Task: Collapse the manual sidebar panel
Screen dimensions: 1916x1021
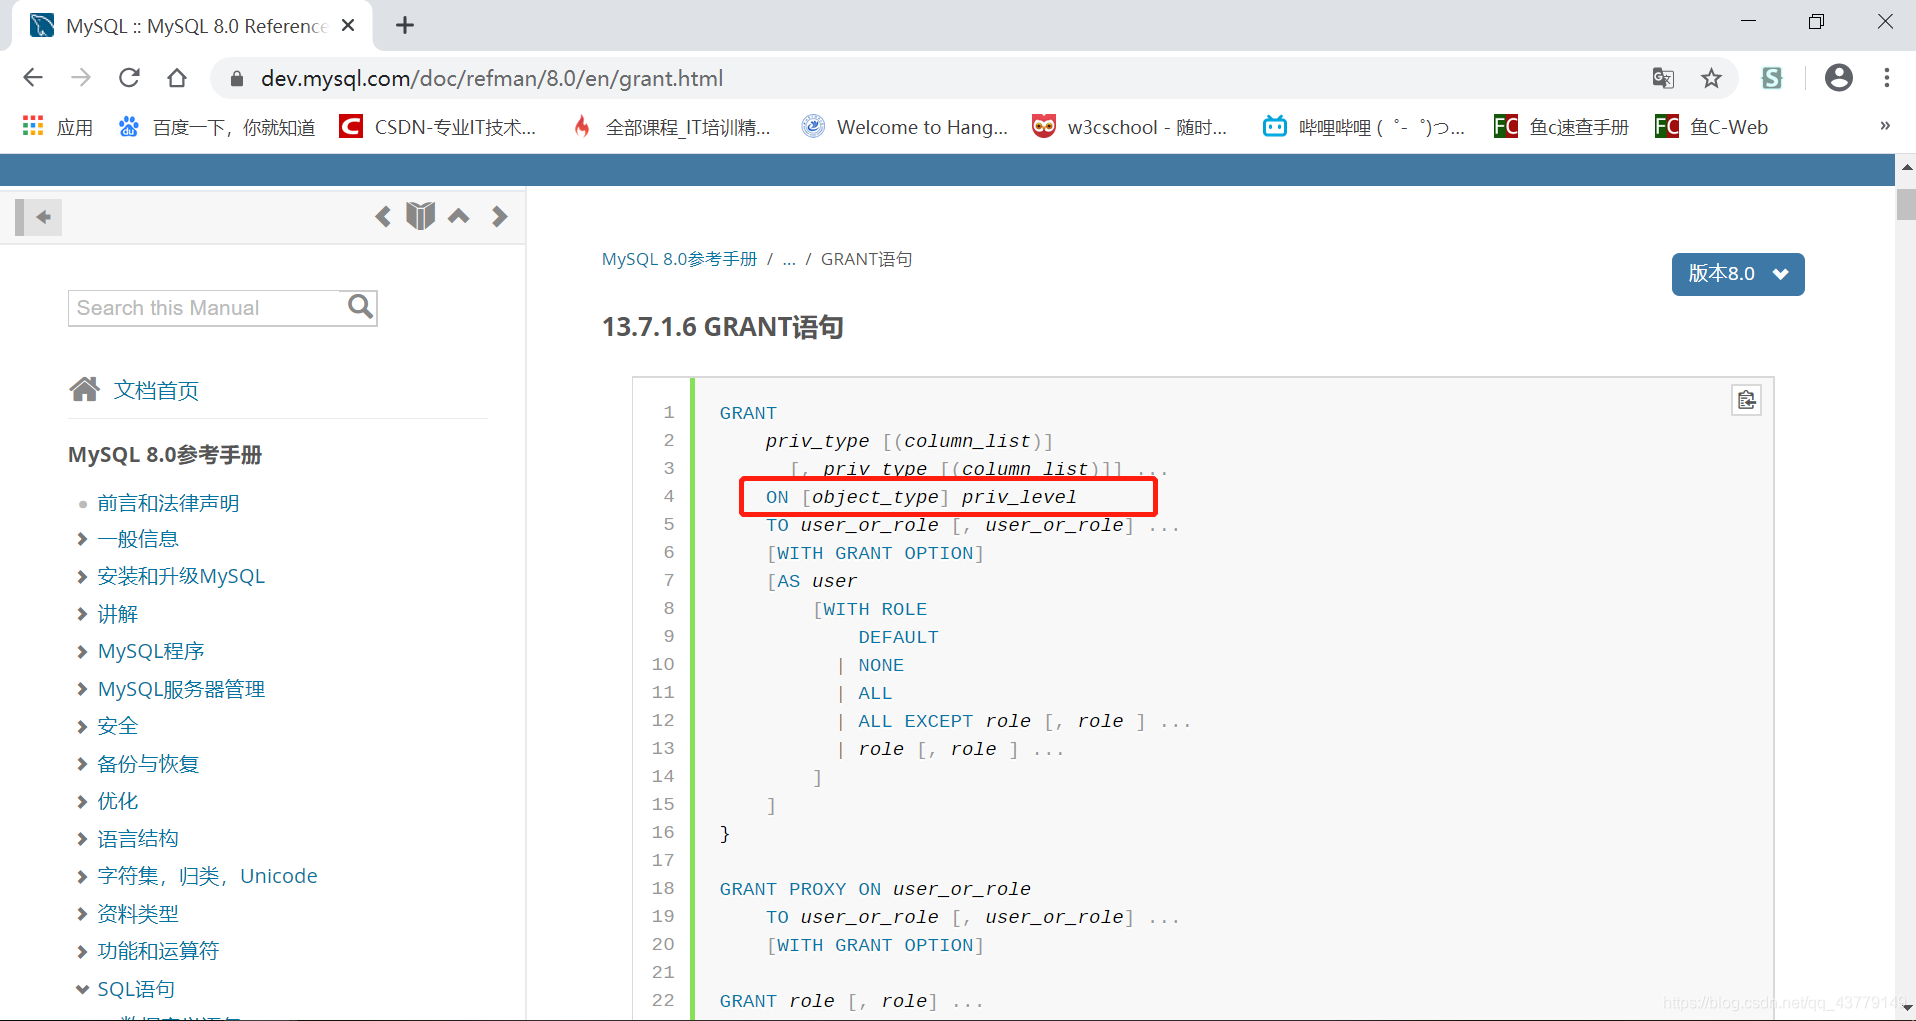Action: 39,217
